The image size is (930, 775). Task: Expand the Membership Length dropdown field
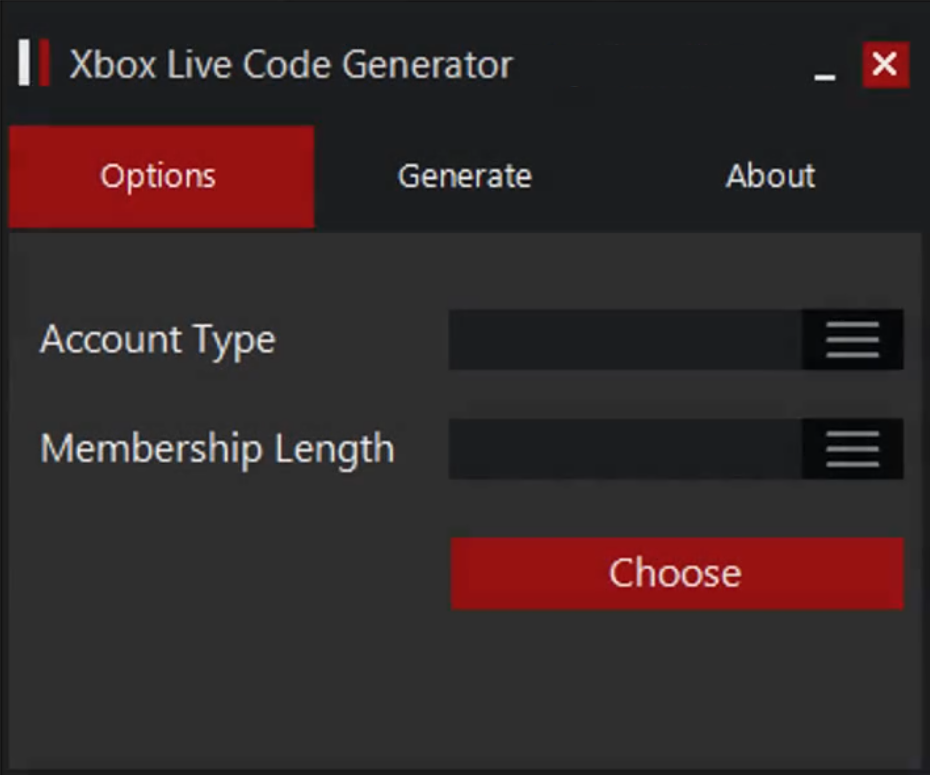coord(625,449)
